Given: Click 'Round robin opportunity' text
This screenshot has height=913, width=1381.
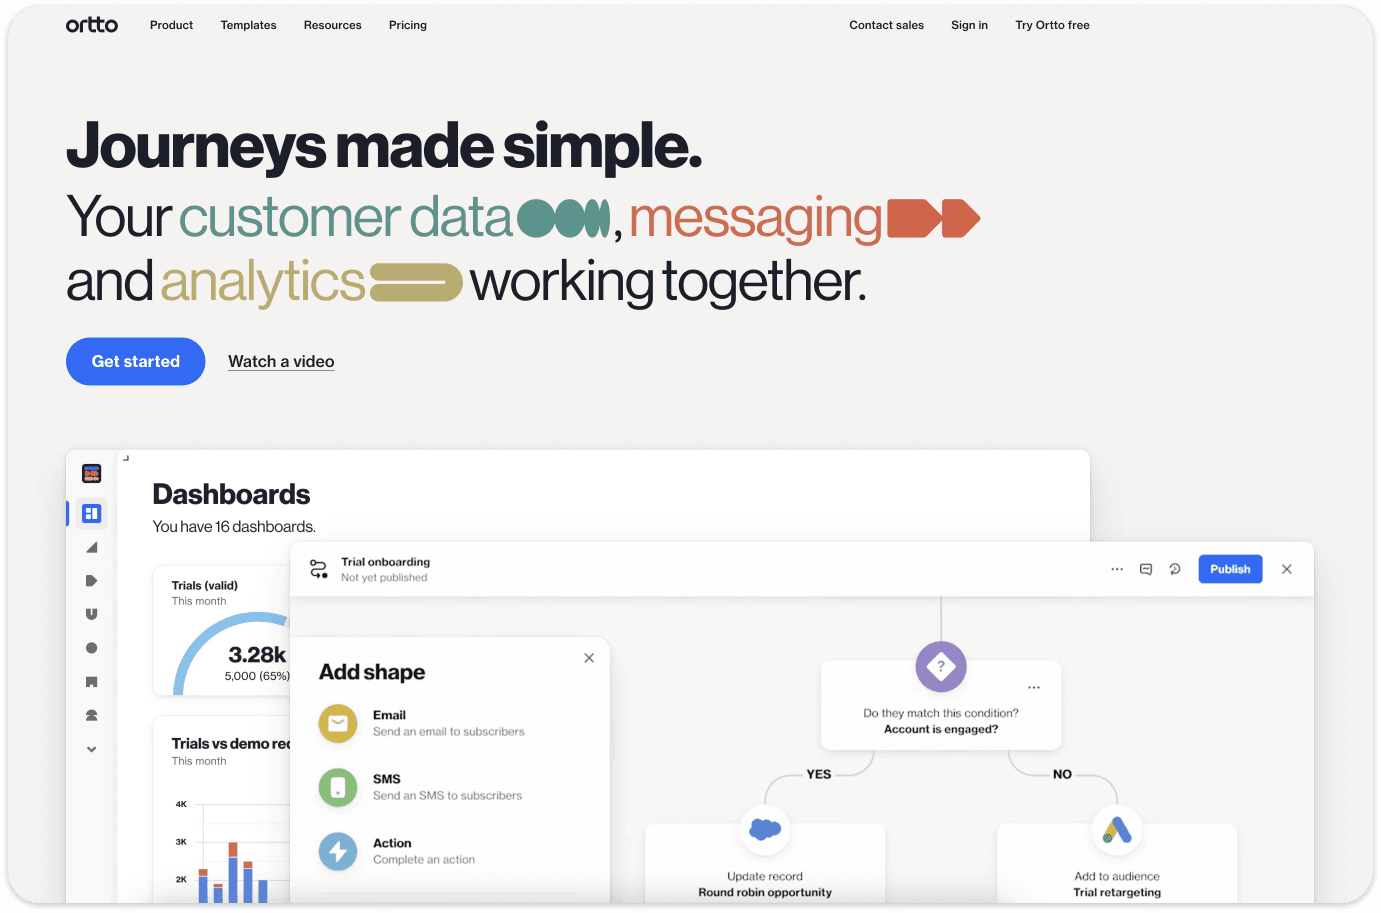Looking at the screenshot, I should (x=765, y=892).
